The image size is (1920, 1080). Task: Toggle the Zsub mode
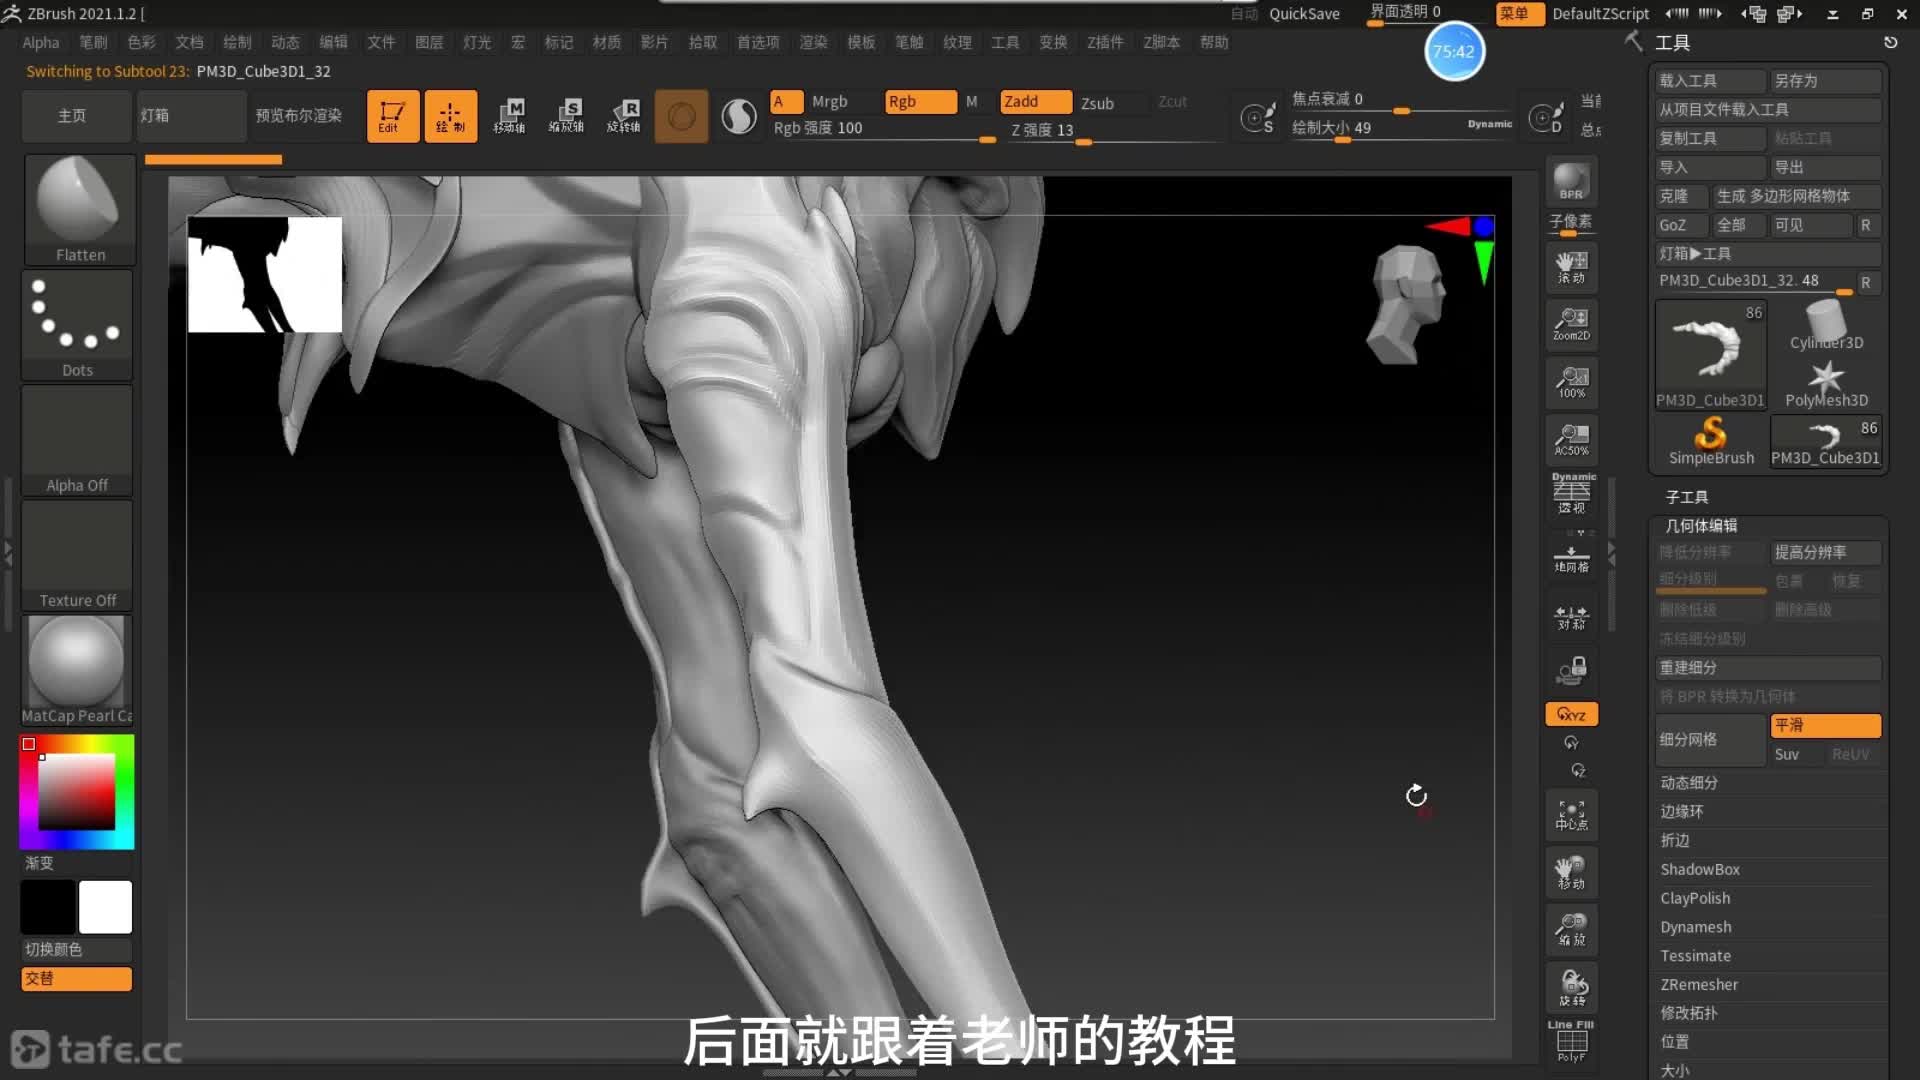(1097, 103)
